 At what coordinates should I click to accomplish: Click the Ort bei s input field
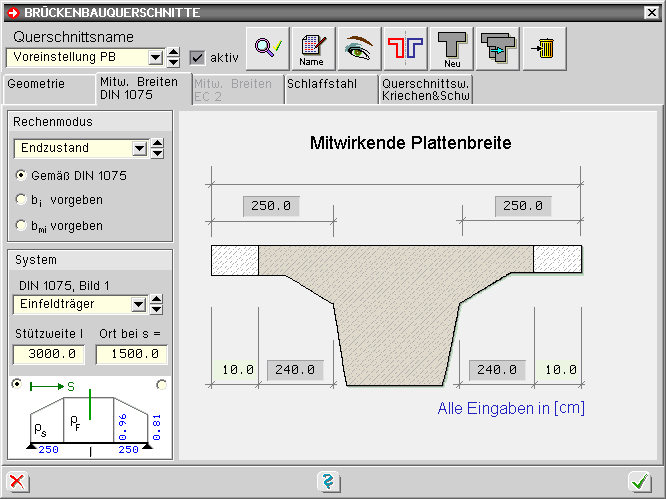[131, 354]
